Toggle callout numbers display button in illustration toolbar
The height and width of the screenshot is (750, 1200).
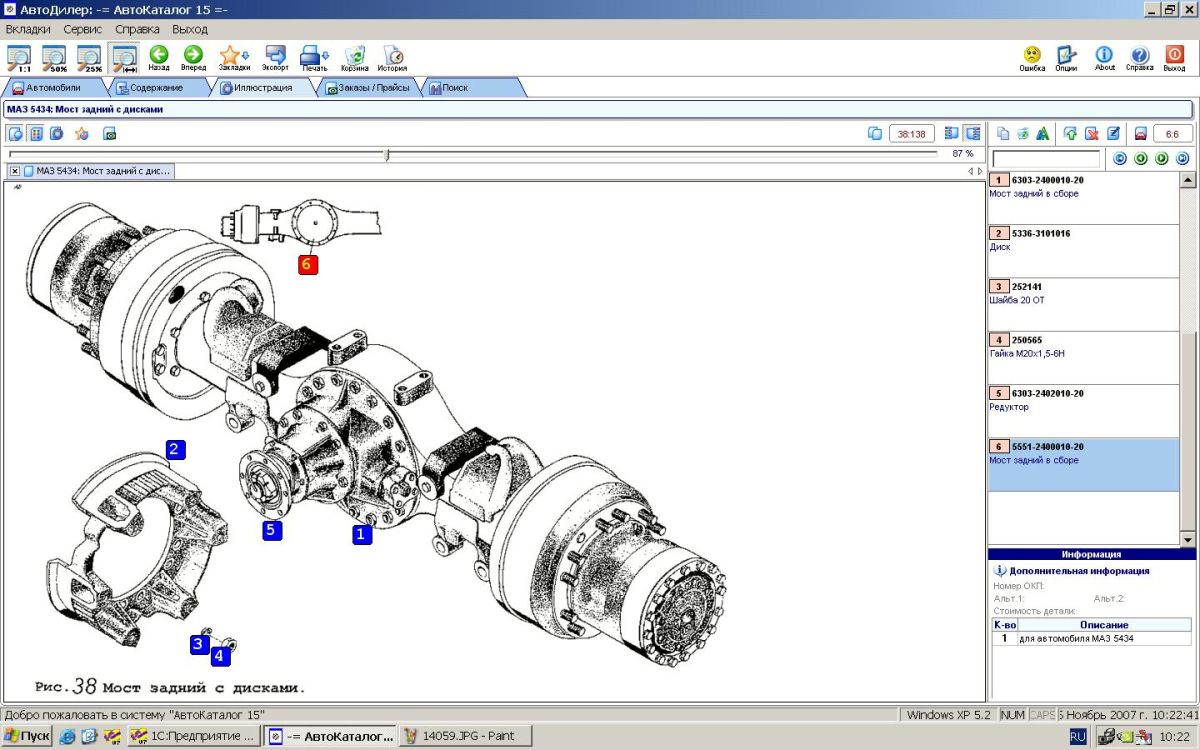(x=36, y=133)
